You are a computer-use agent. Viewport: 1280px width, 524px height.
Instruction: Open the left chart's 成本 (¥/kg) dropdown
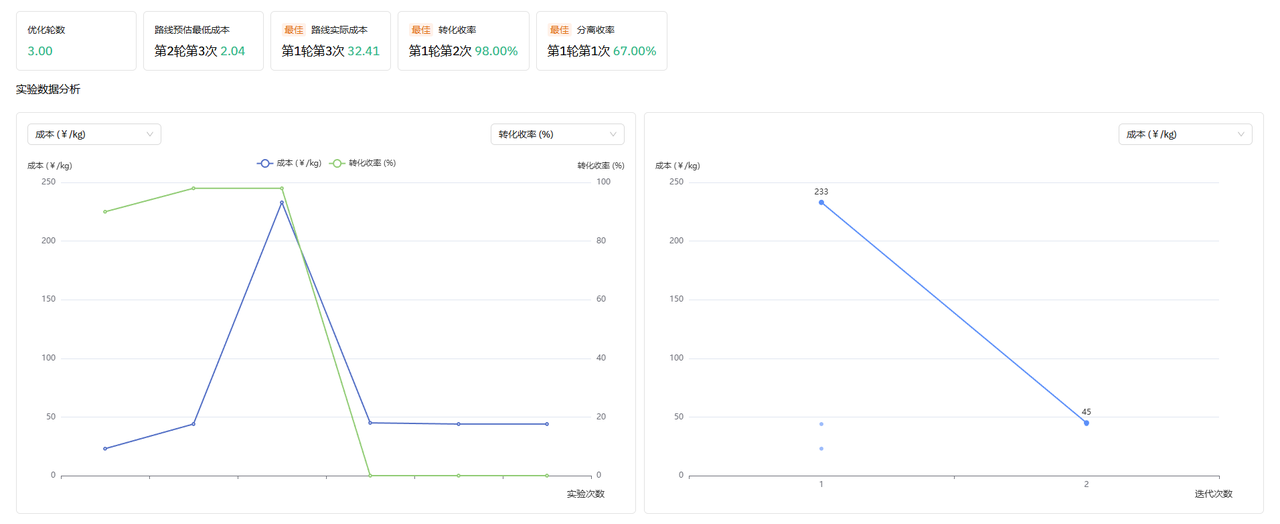coord(94,134)
